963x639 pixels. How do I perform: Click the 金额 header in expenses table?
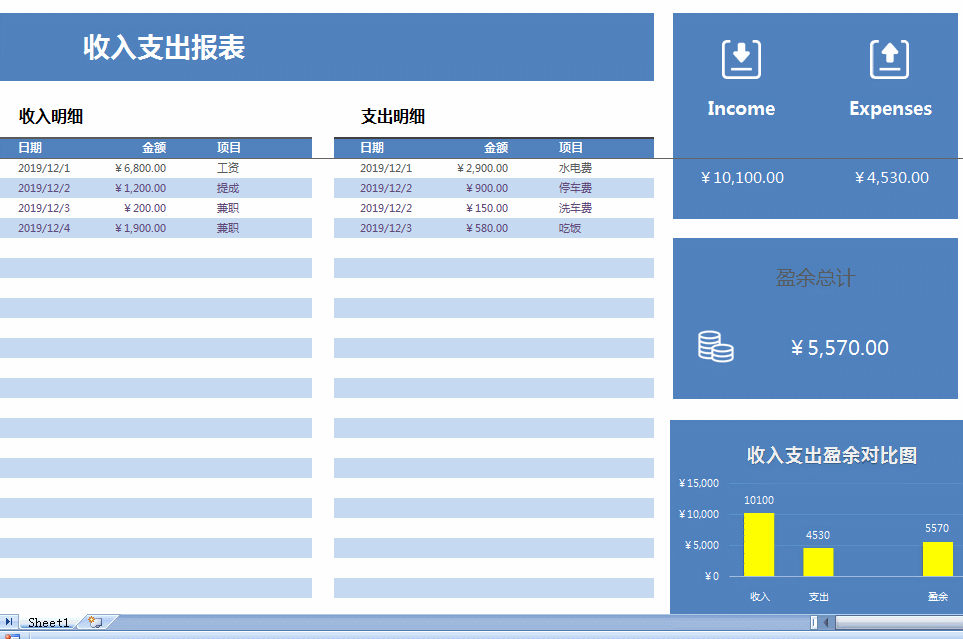tap(496, 147)
